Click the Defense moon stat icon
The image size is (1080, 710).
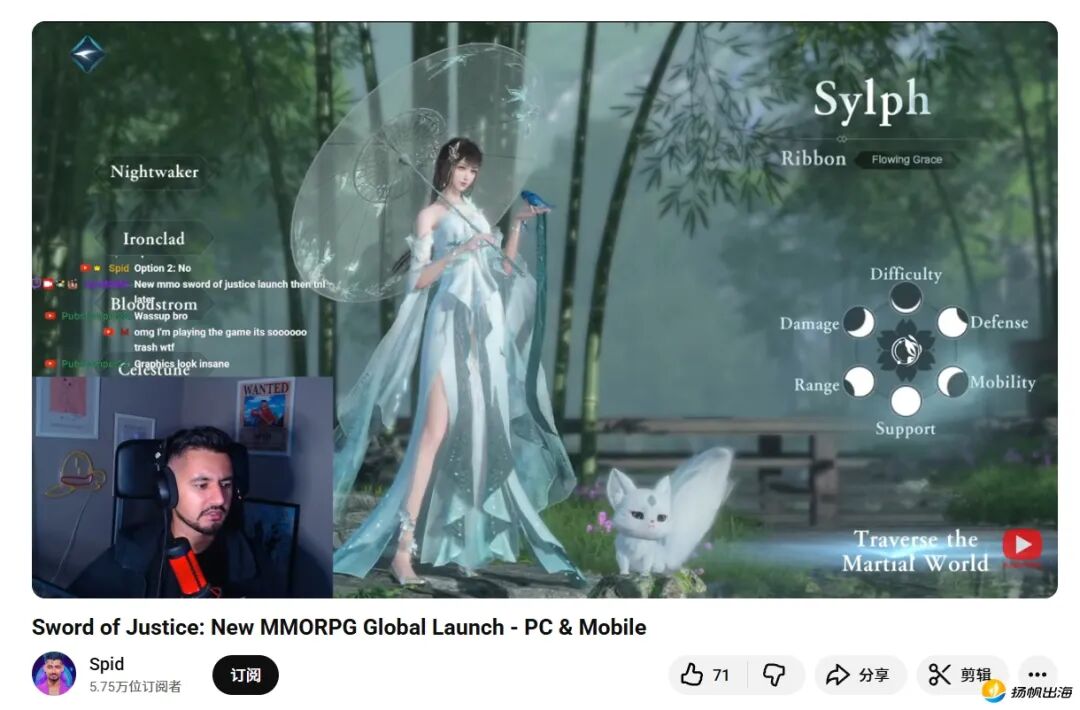952,322
